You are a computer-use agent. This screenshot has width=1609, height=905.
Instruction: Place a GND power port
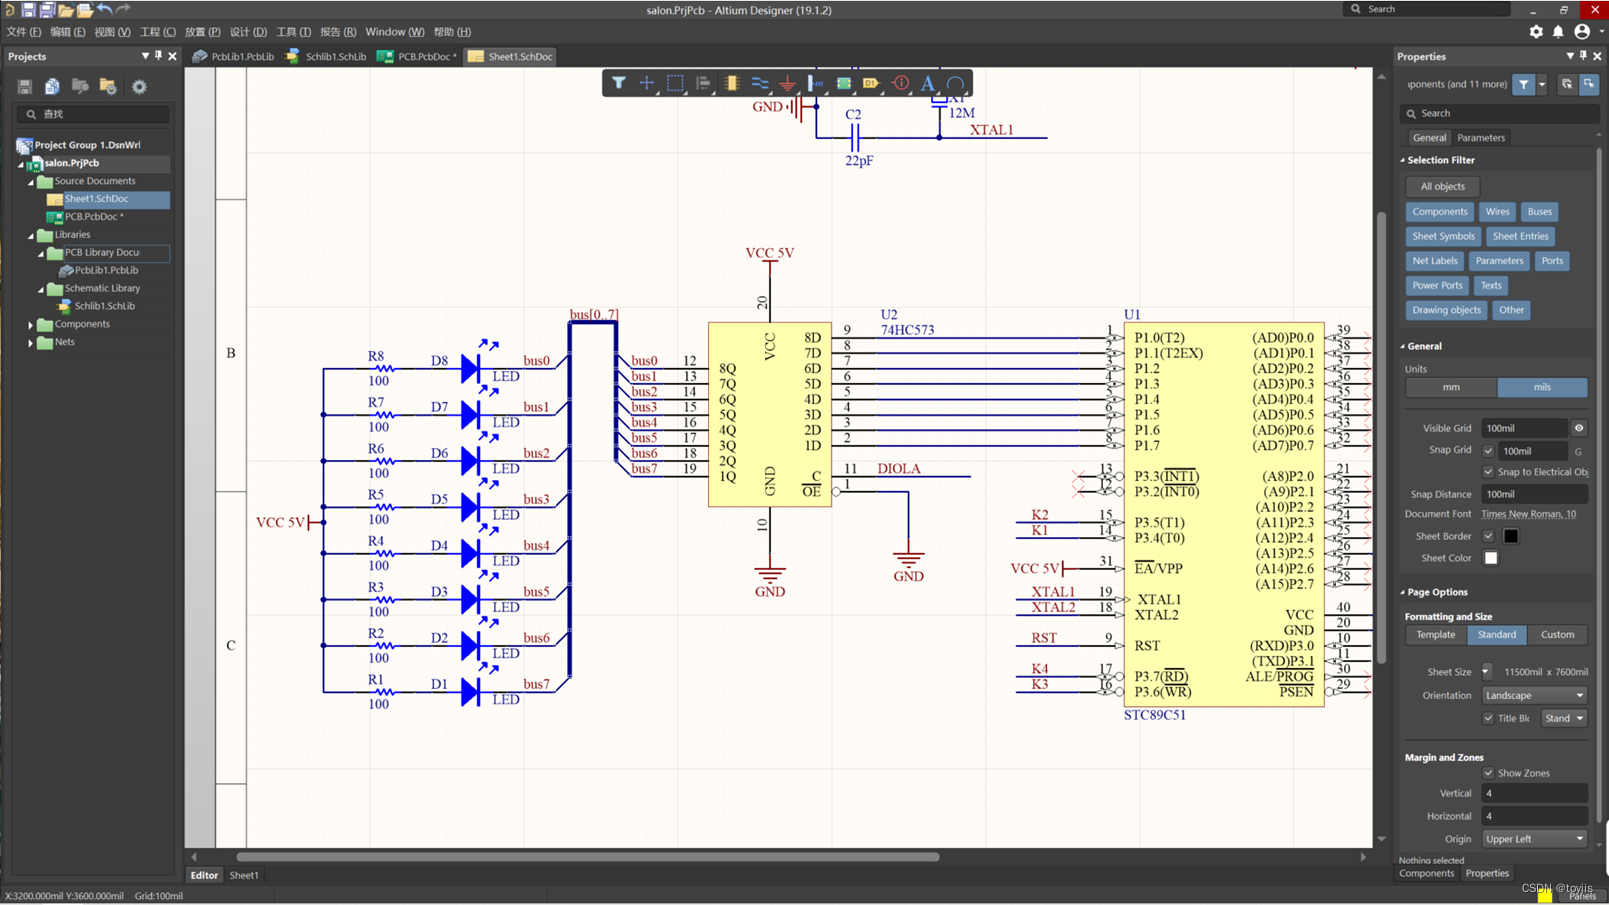click(x=788, y=84)
